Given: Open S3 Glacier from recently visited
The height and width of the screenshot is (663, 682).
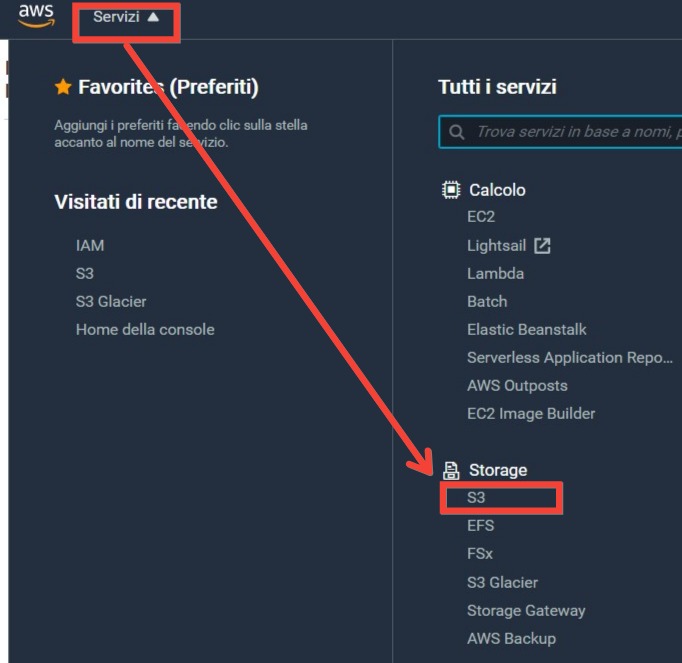Looking at the screenshot, I should pyautogui.click(x=111, y=301).
